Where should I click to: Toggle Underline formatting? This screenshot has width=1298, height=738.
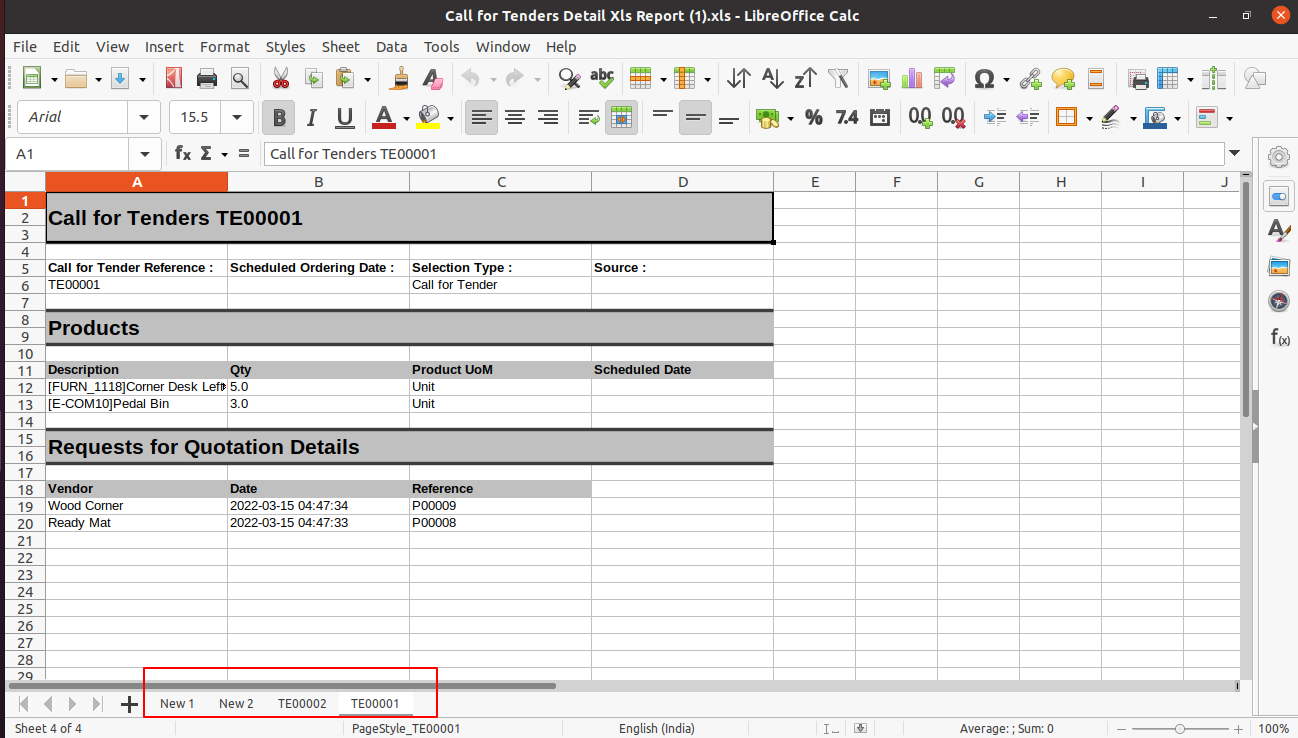tap(345, 117)
